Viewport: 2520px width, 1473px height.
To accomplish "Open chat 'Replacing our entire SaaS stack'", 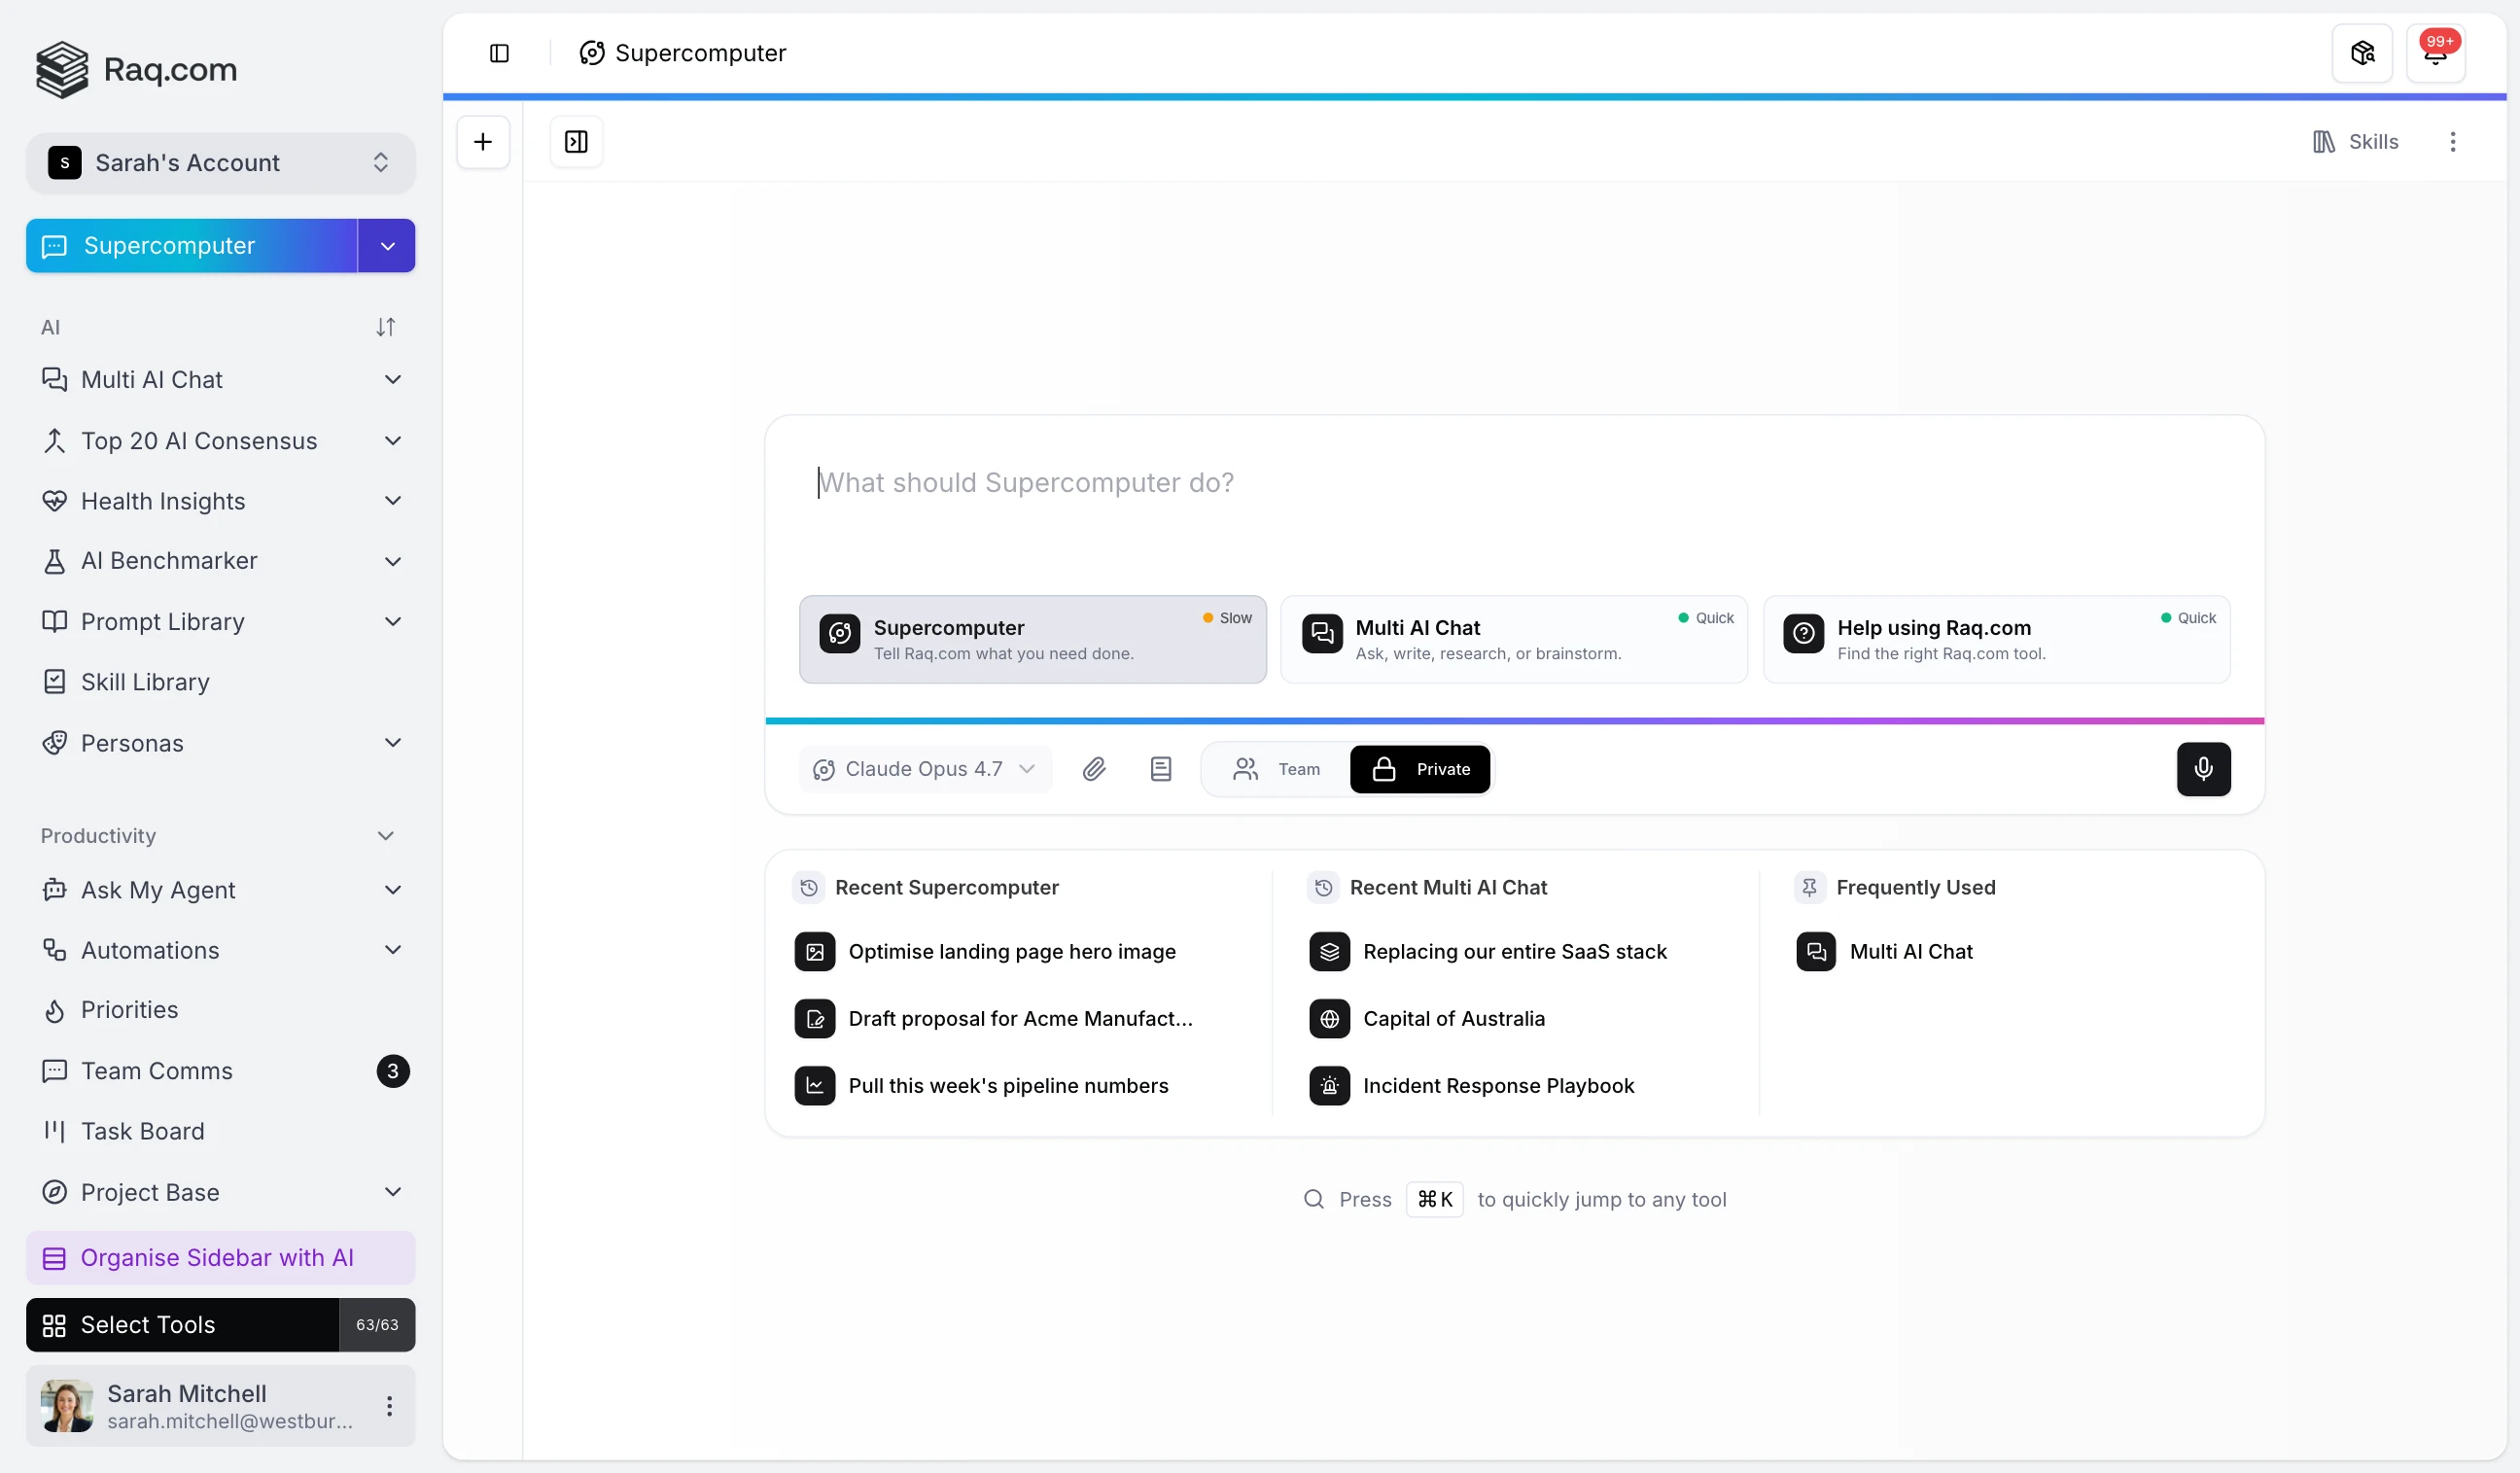I will 1515,952.
